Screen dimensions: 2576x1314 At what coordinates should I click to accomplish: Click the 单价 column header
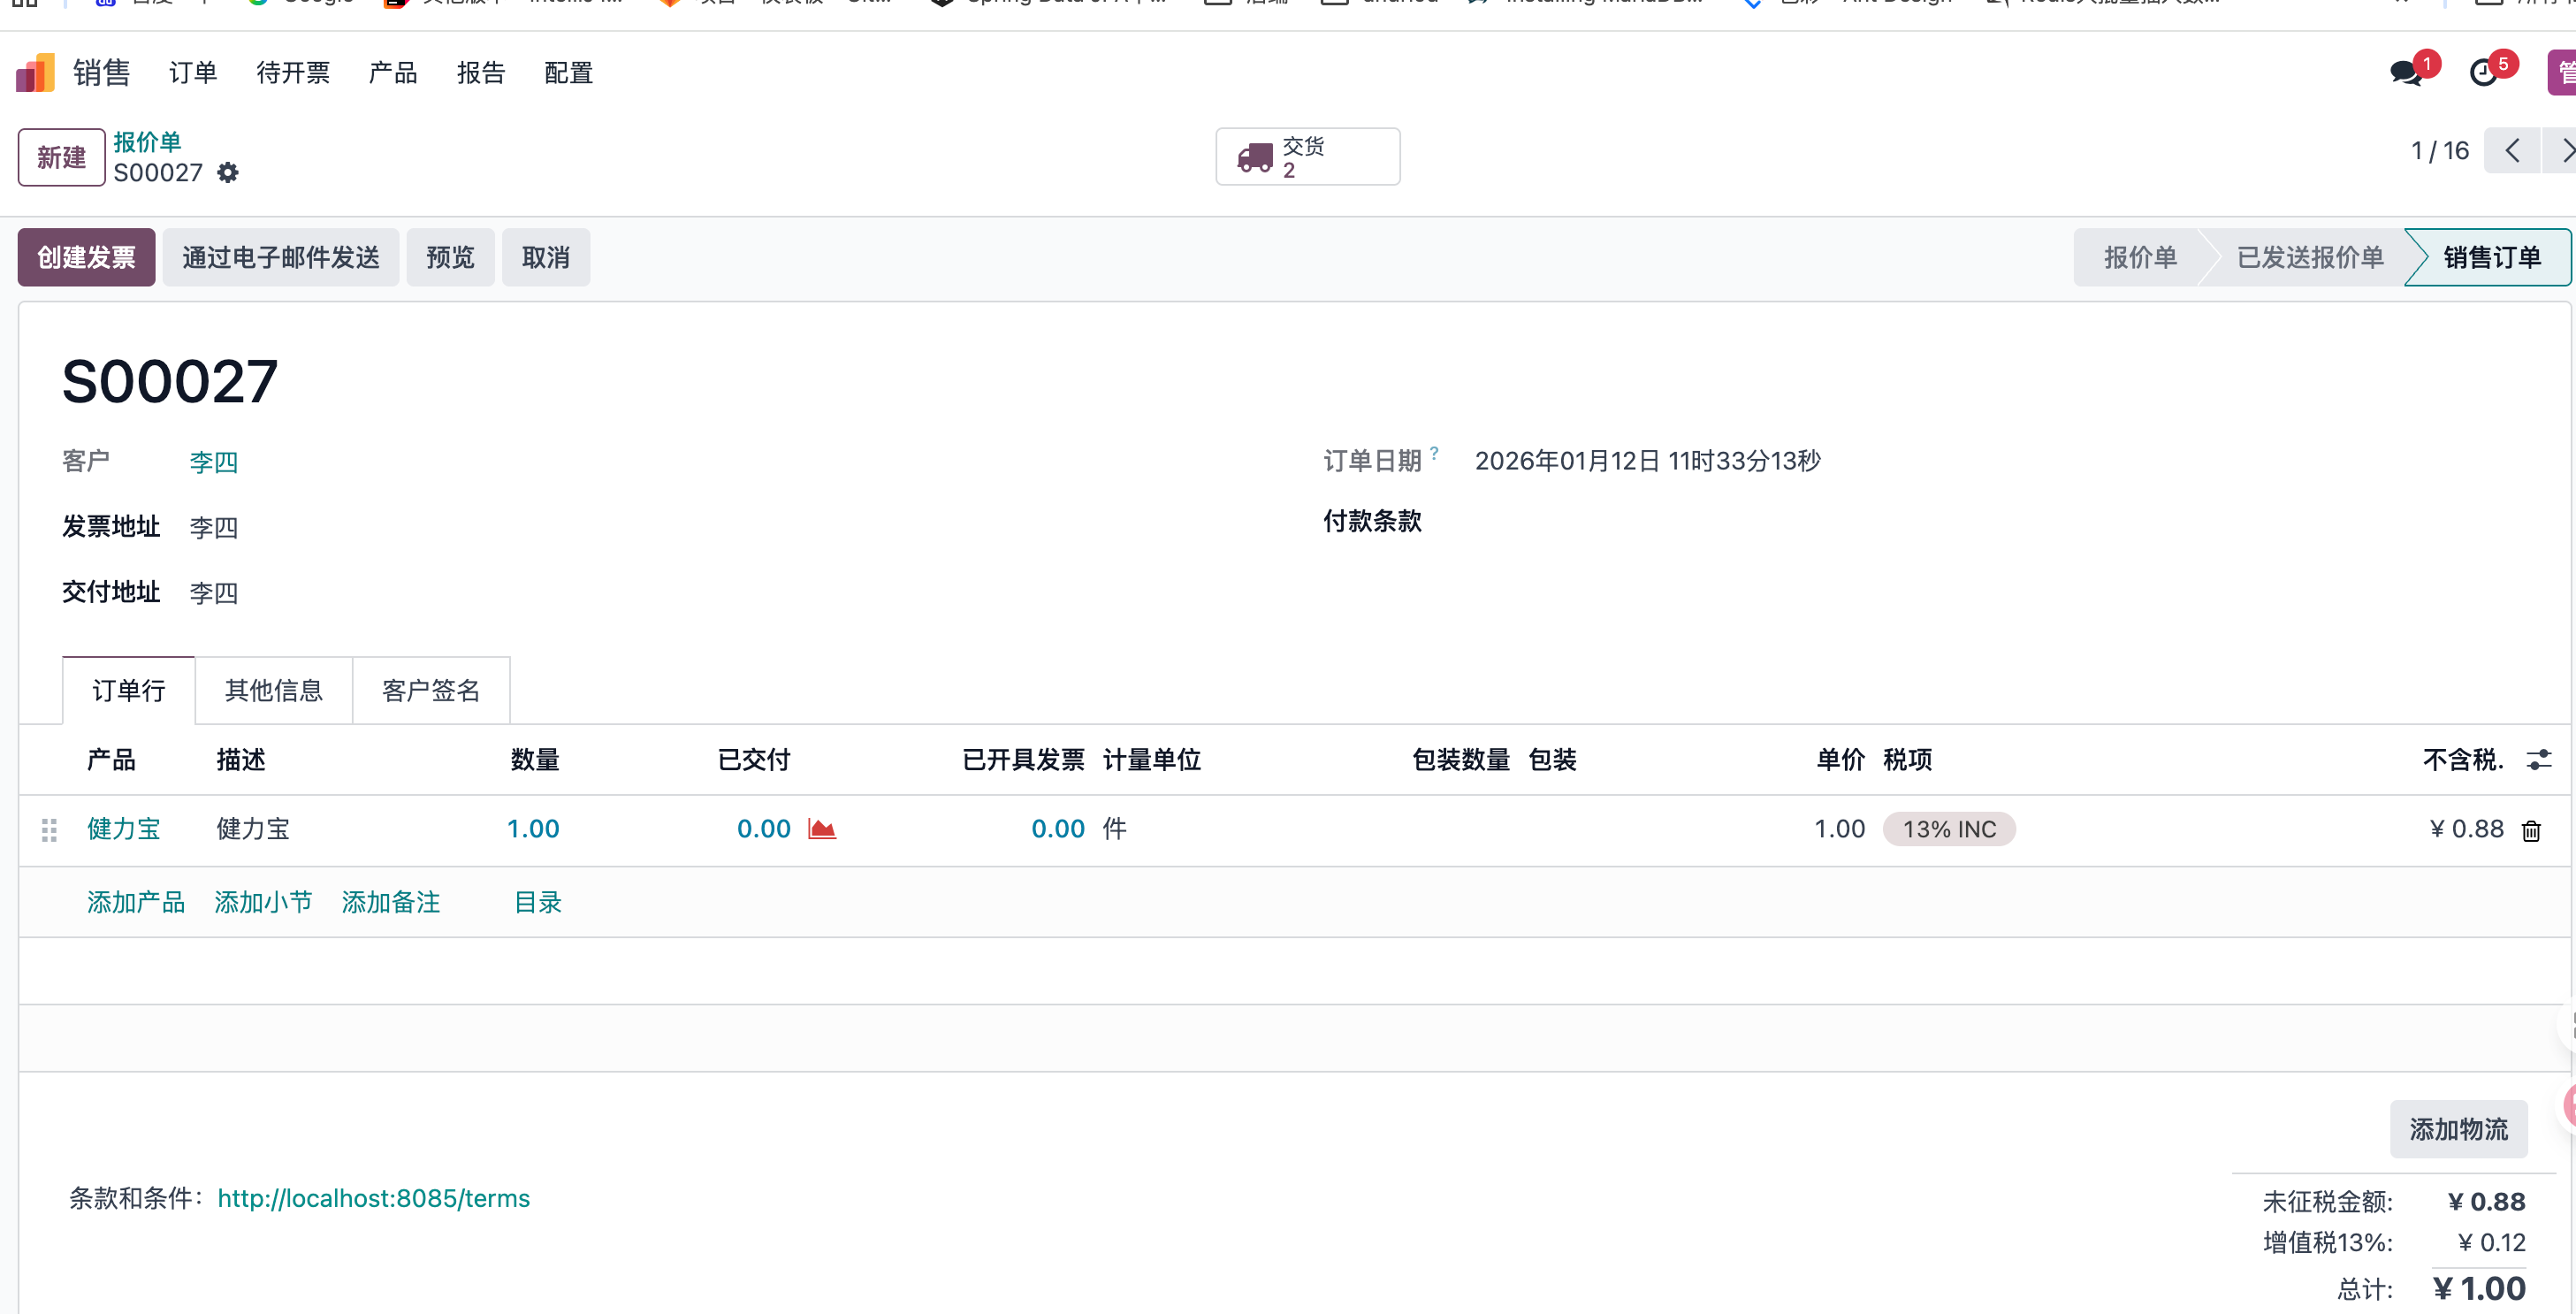1841,760
